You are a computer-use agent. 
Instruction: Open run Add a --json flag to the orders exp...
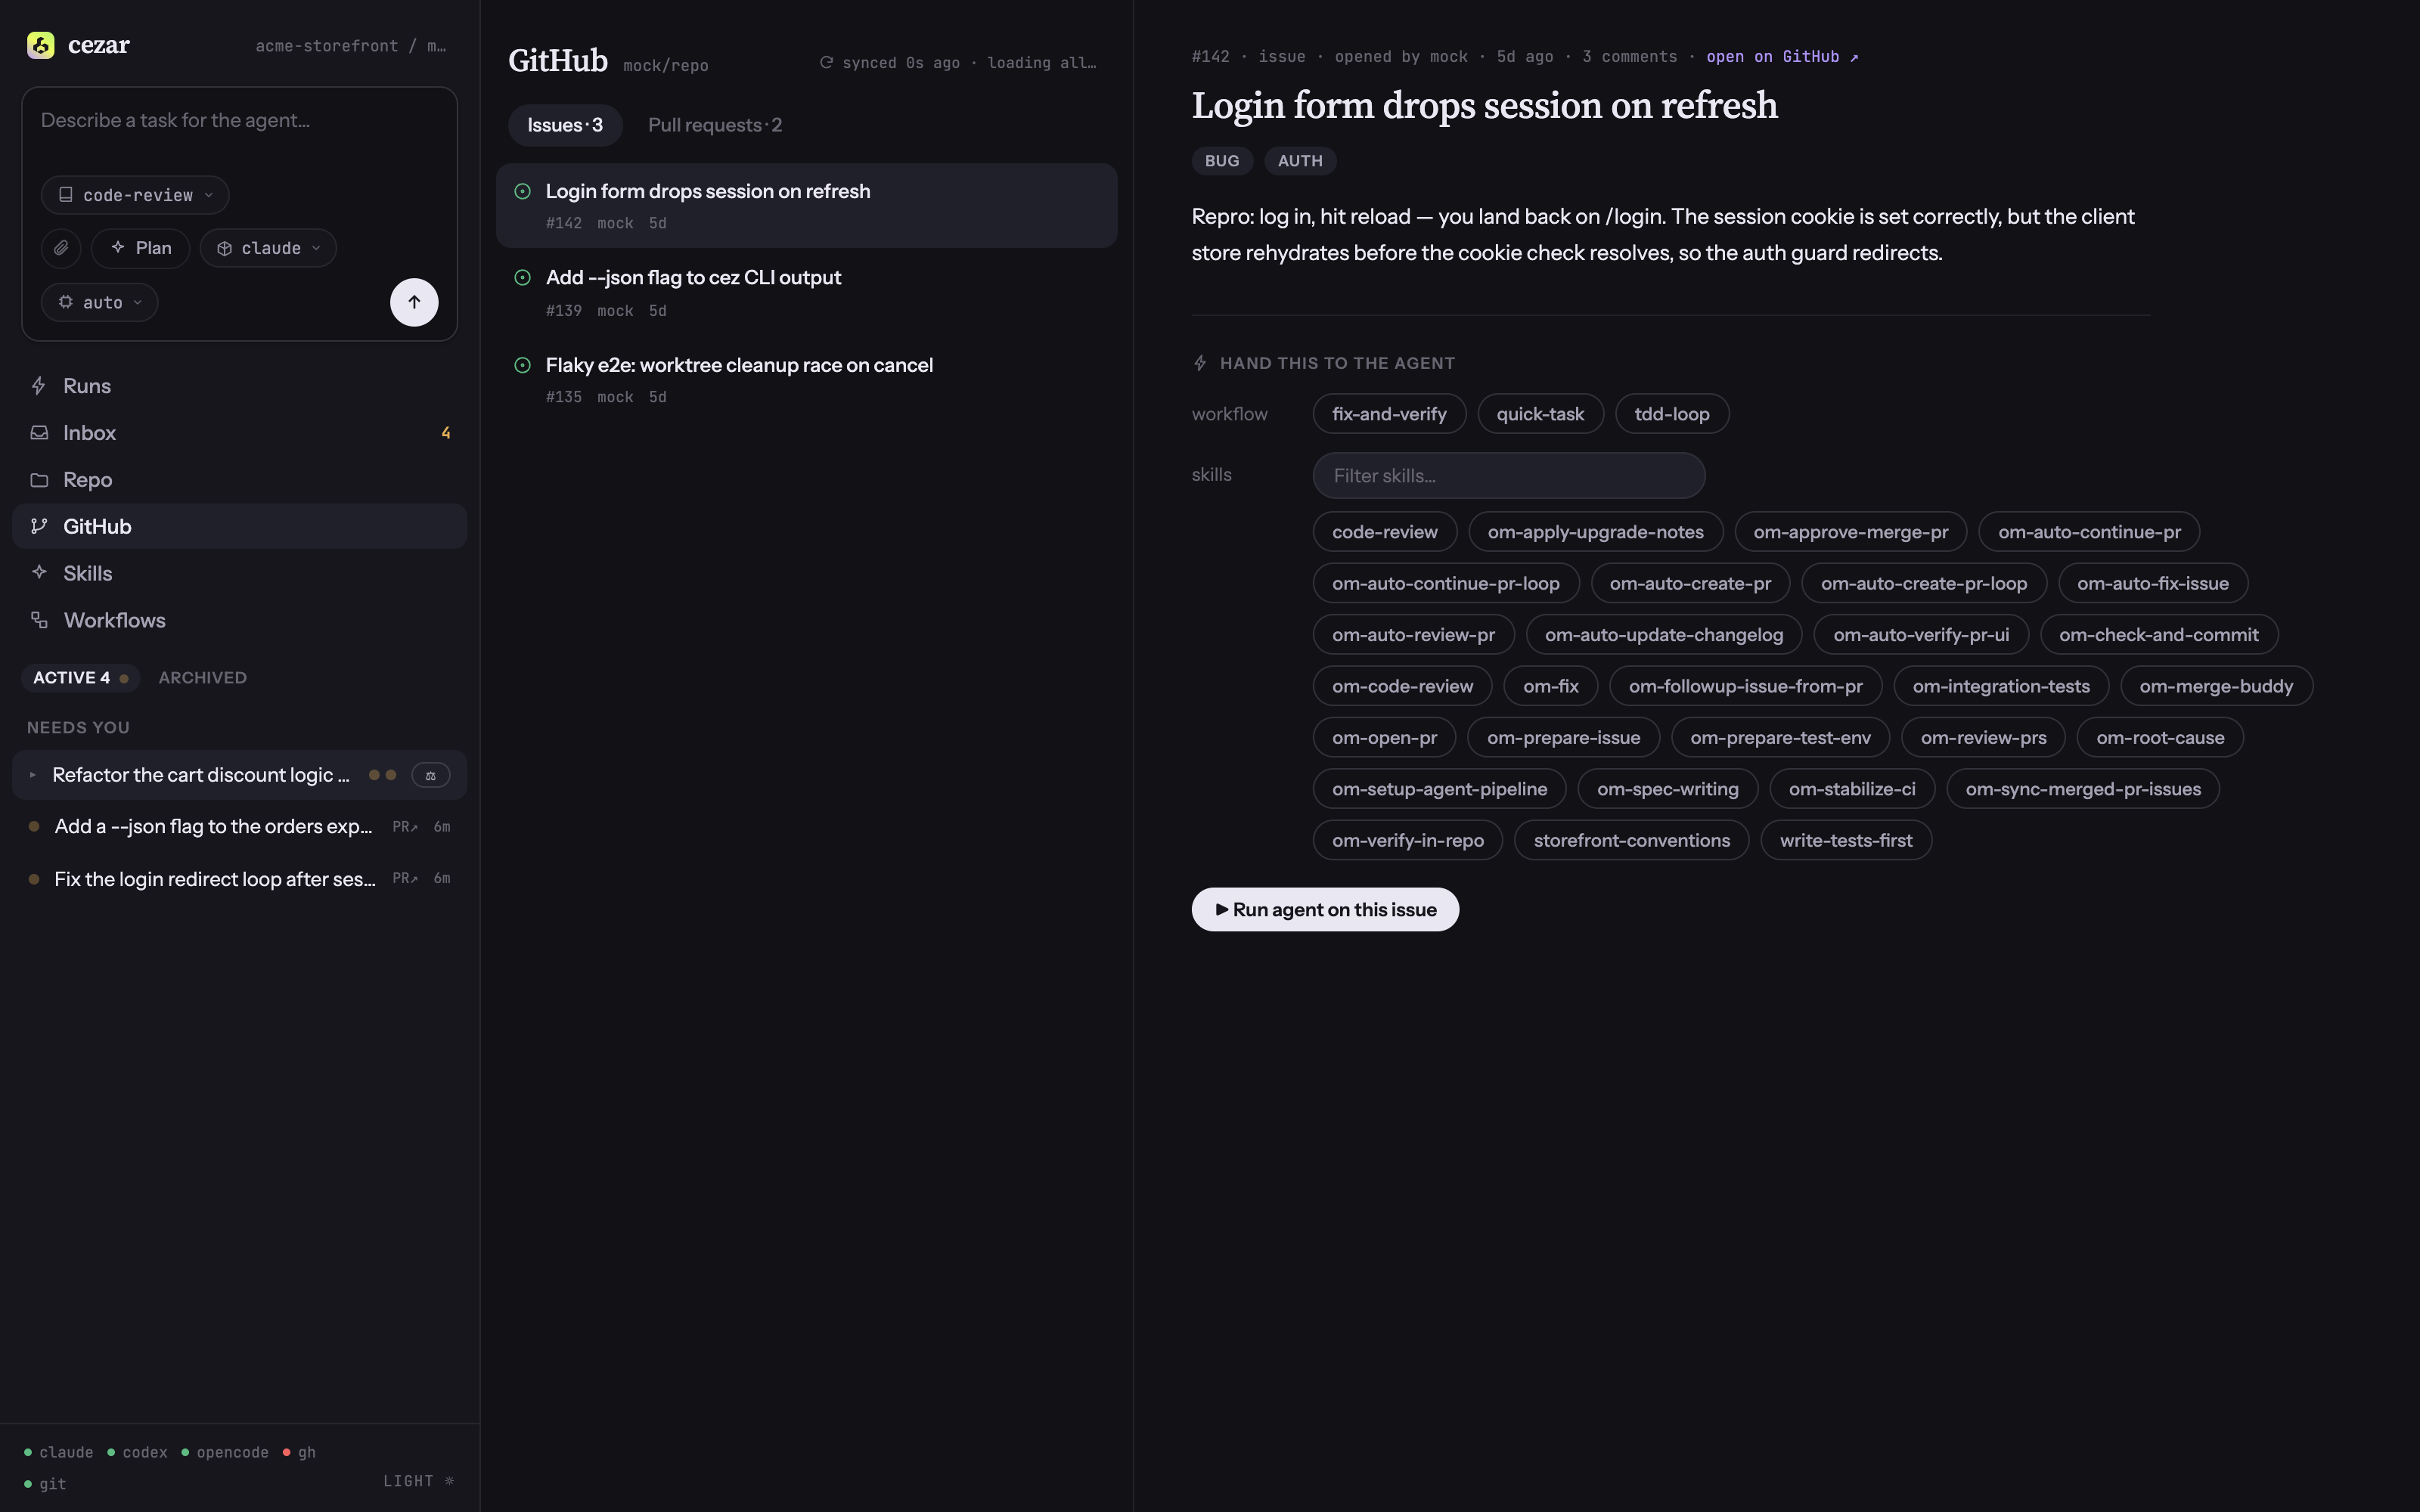pos(239,827)
